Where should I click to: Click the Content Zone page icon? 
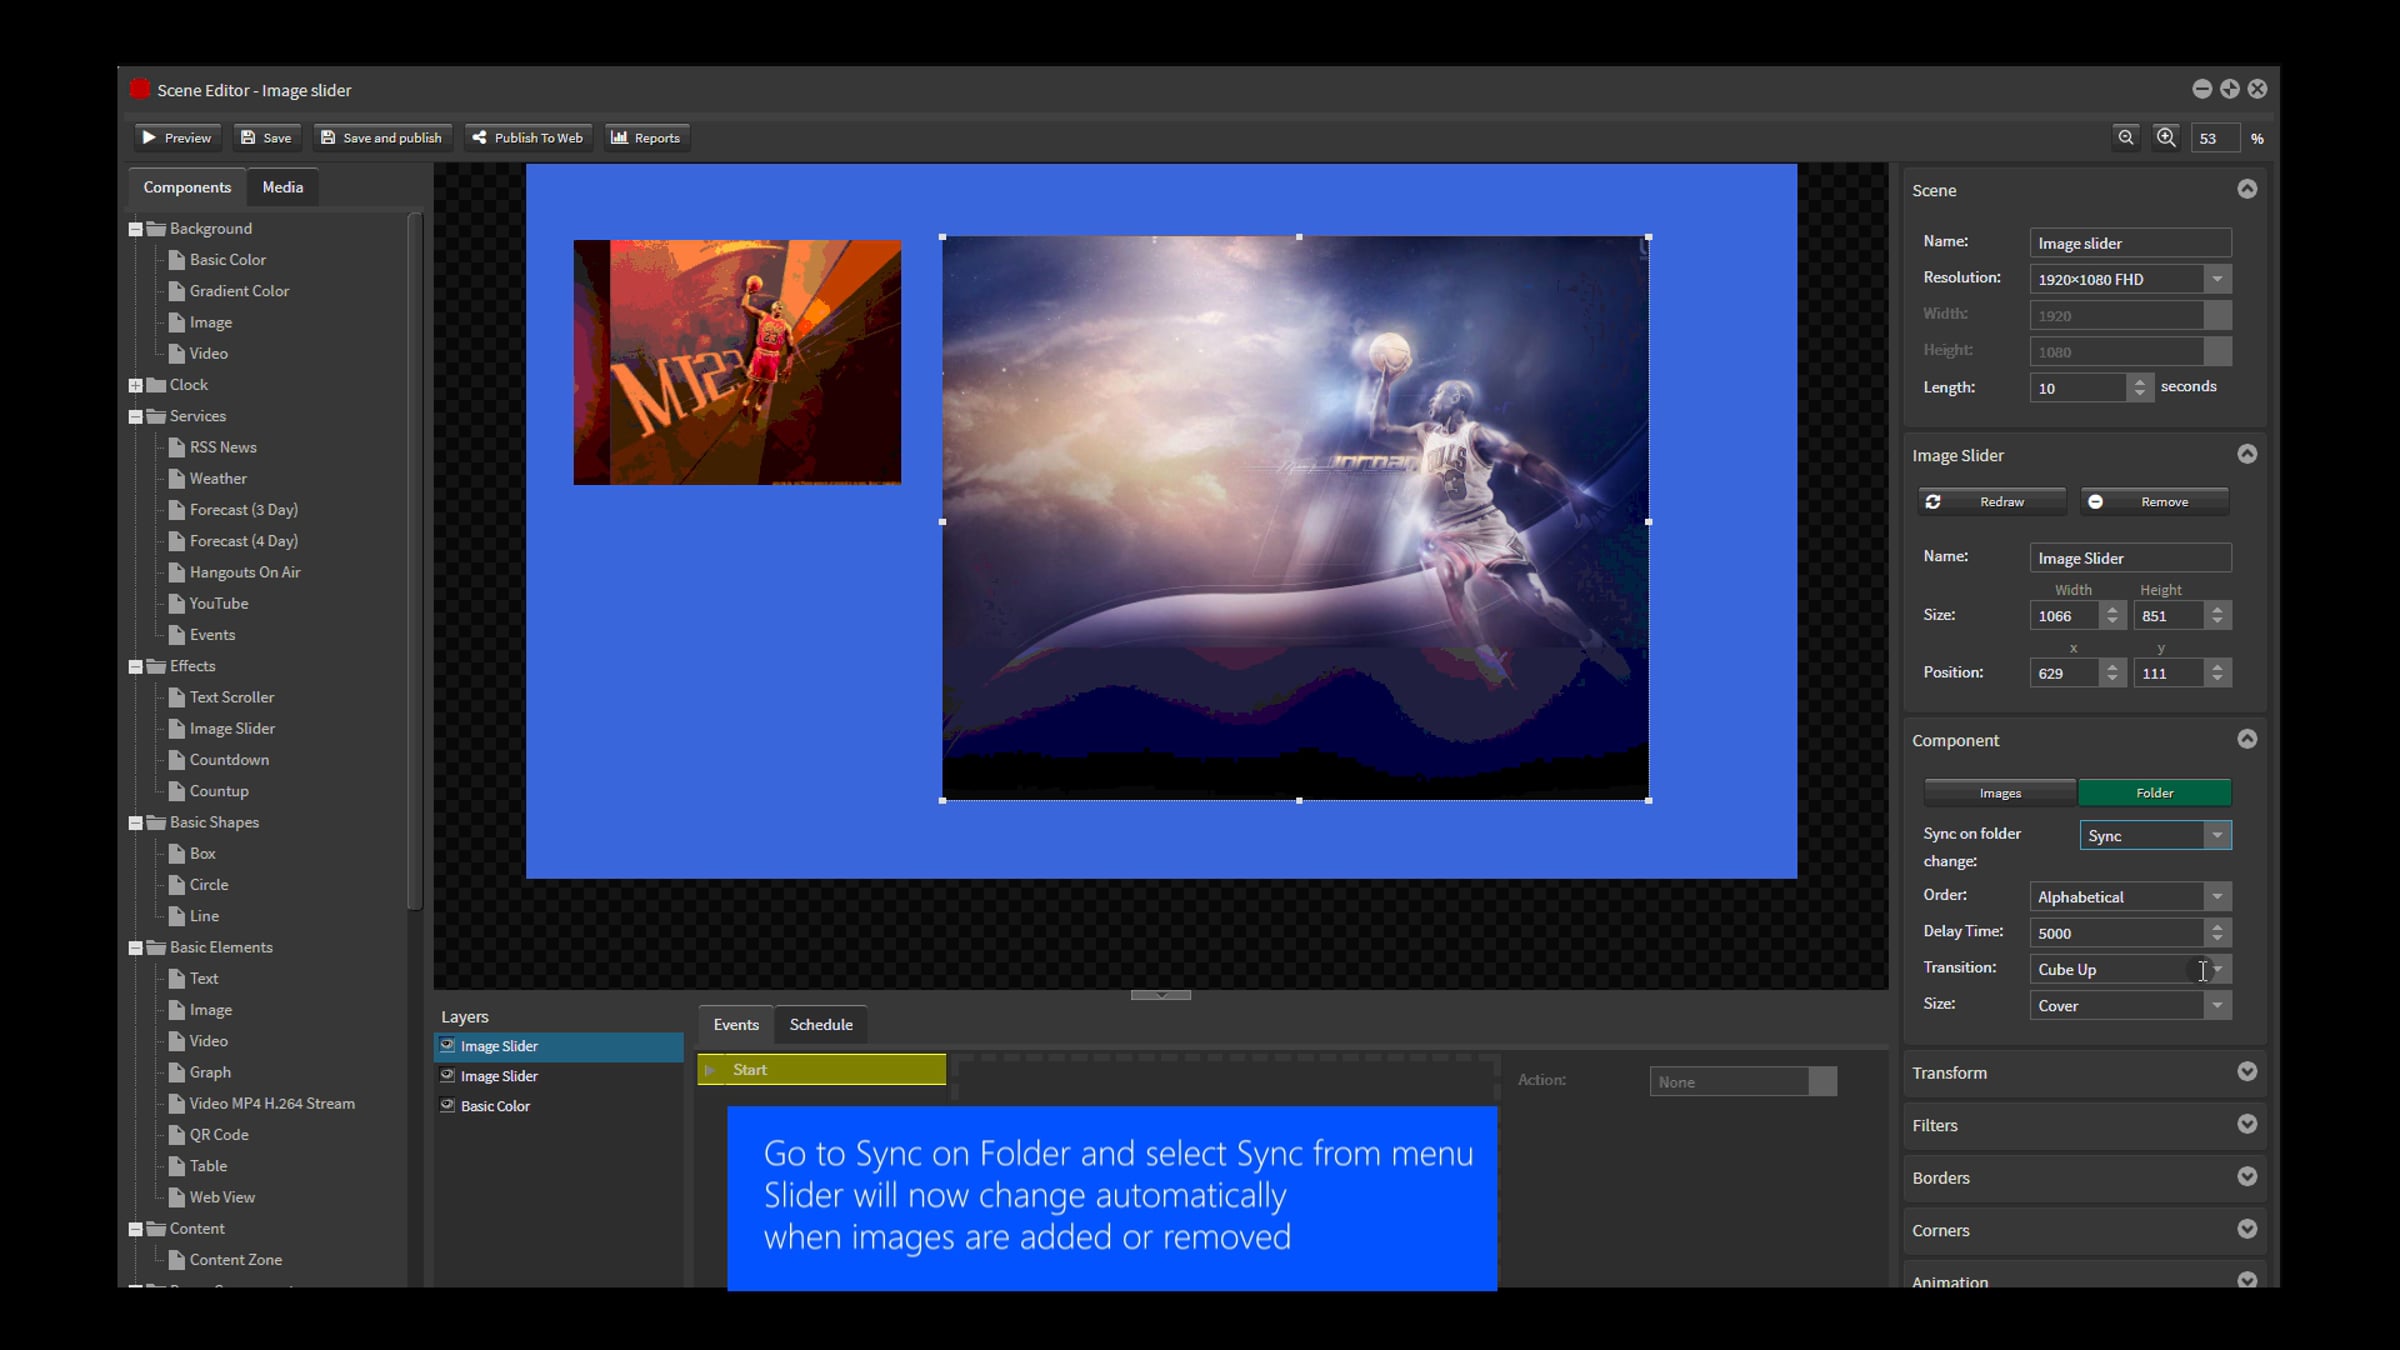click(177, 1260)
